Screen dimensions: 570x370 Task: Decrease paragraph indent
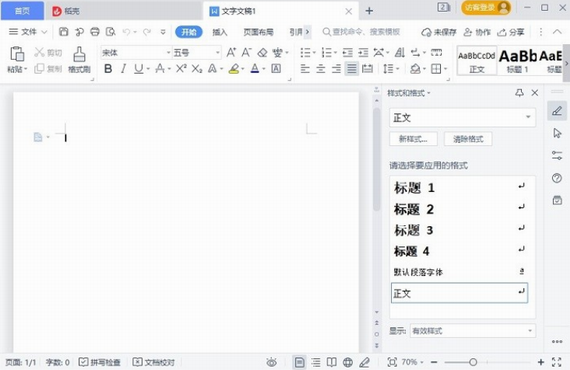(348, 53)
